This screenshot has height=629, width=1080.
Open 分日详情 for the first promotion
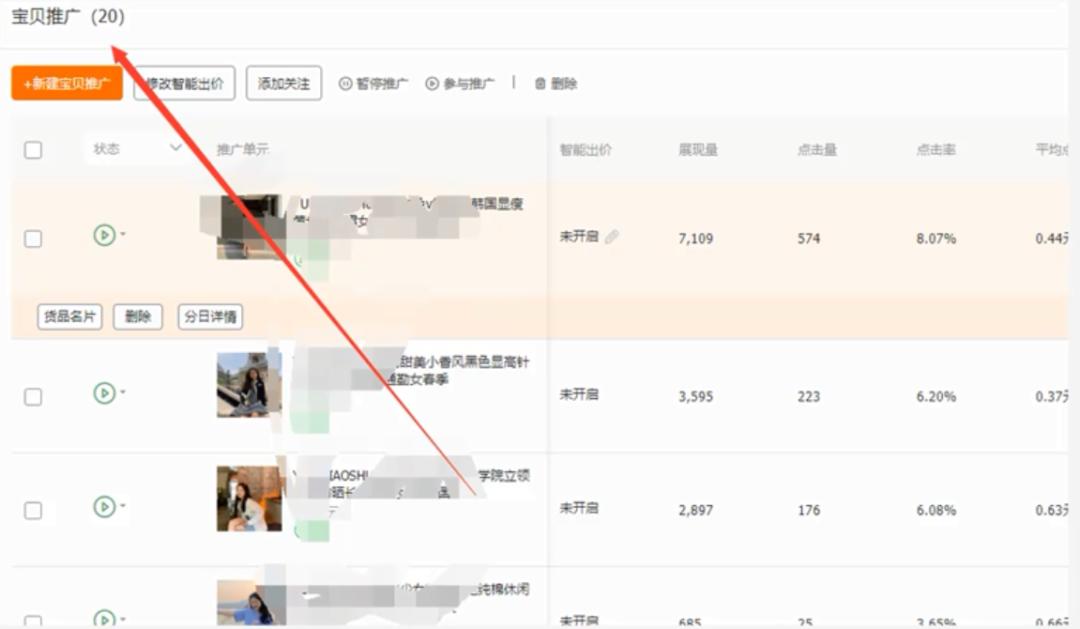(210, 316)
